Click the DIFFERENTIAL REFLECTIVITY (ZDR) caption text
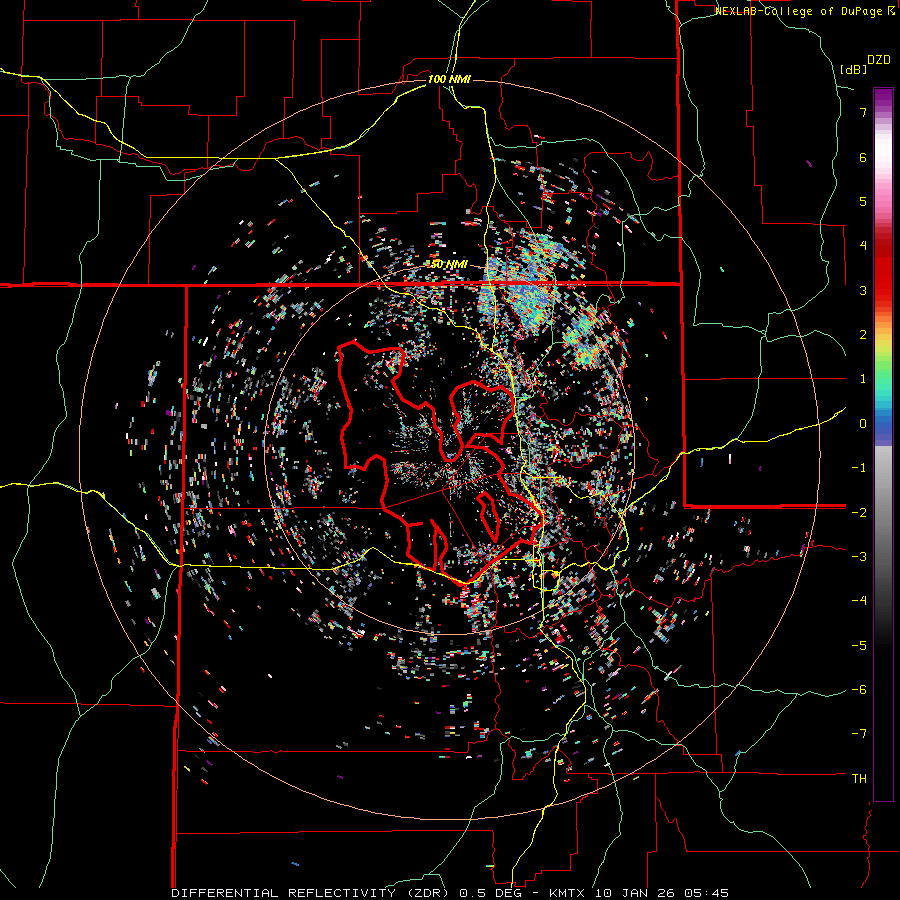Viewport: 900px width, 900px height. point(312,893)
